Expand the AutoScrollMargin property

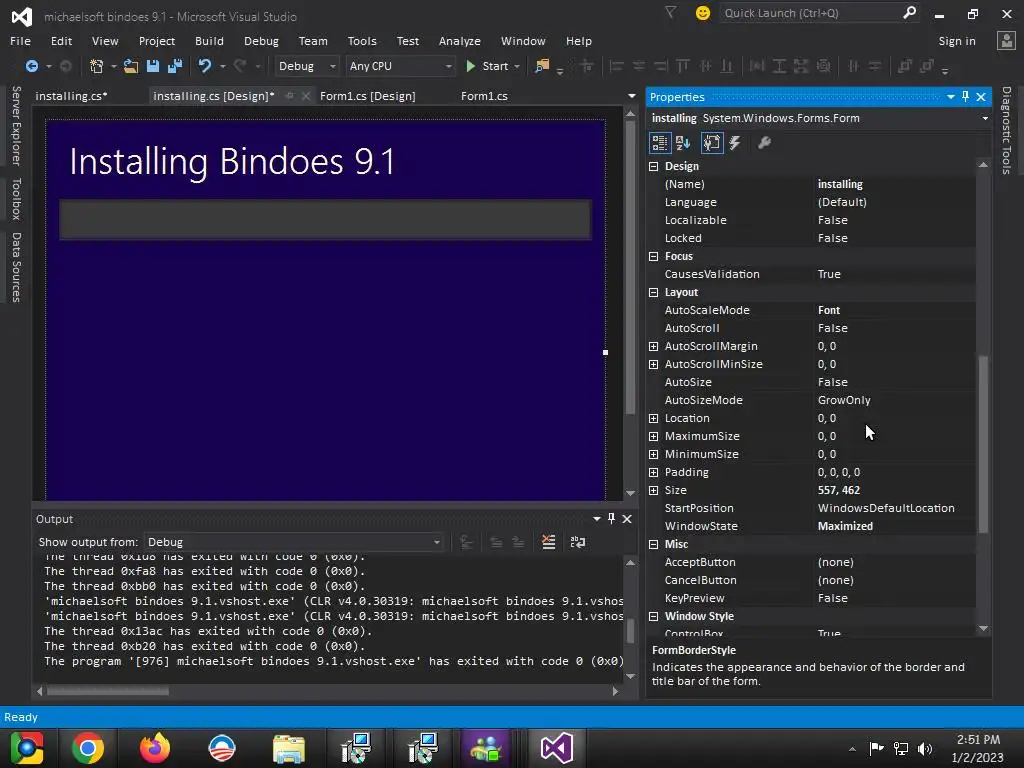point(653,346)
